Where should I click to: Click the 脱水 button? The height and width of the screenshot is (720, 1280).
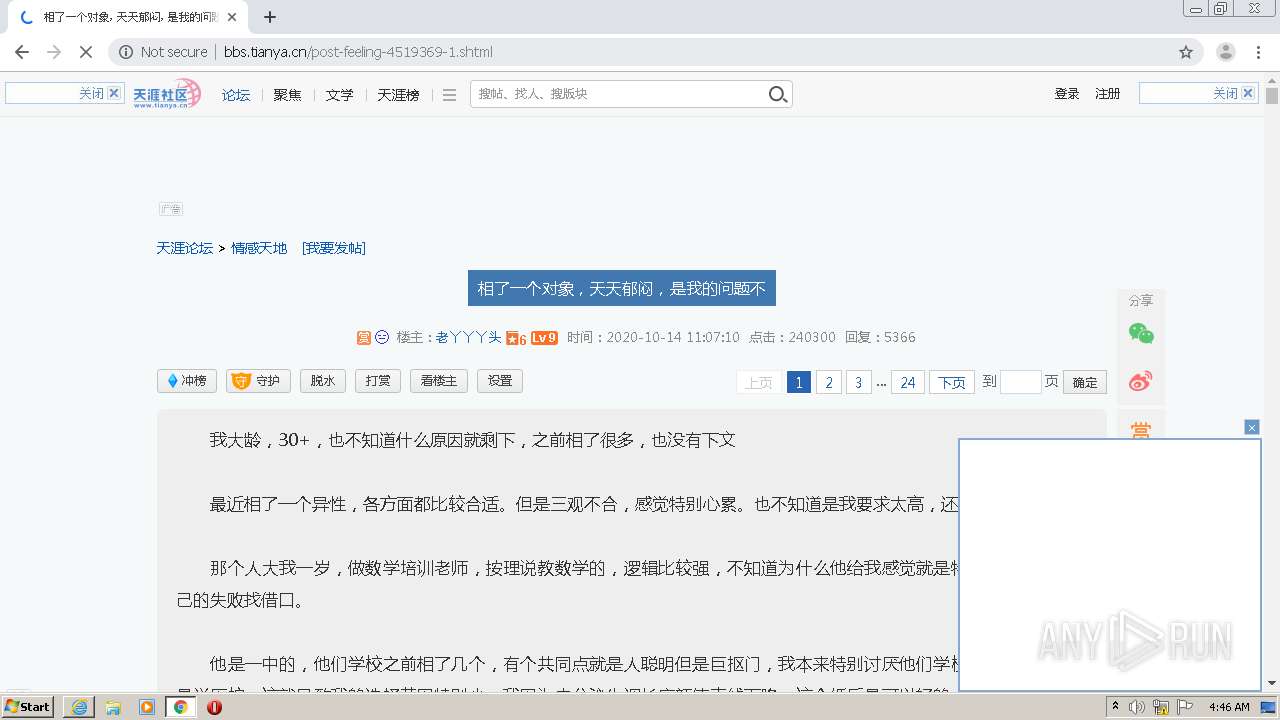[323, 381]
